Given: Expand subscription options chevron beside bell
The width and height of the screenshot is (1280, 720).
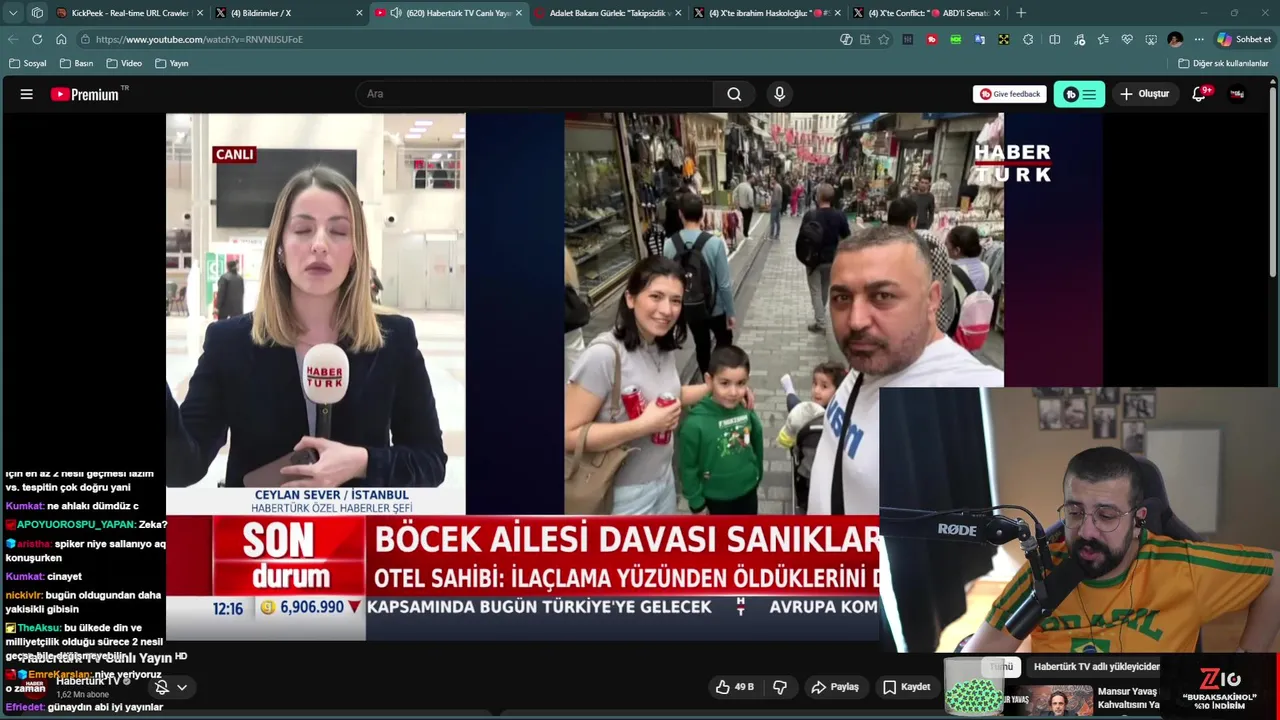Looking at the screenshot, I should [x=182, y=687].
